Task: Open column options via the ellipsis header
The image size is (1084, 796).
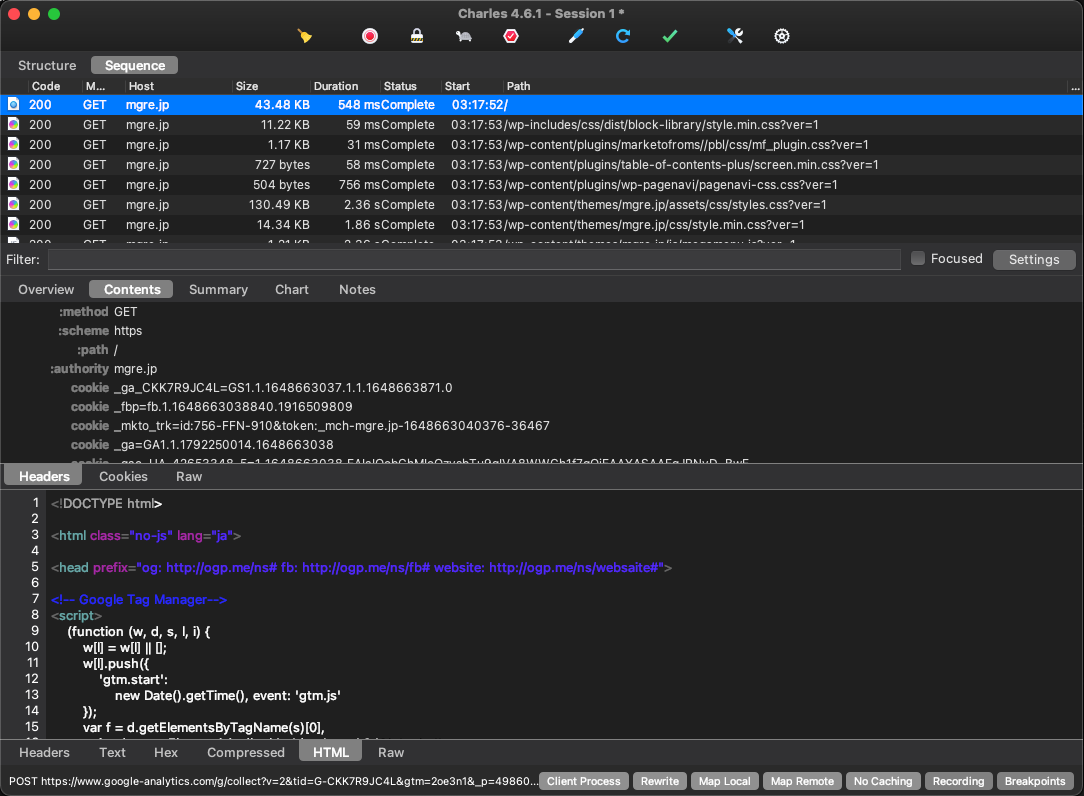Action: 1075,86
